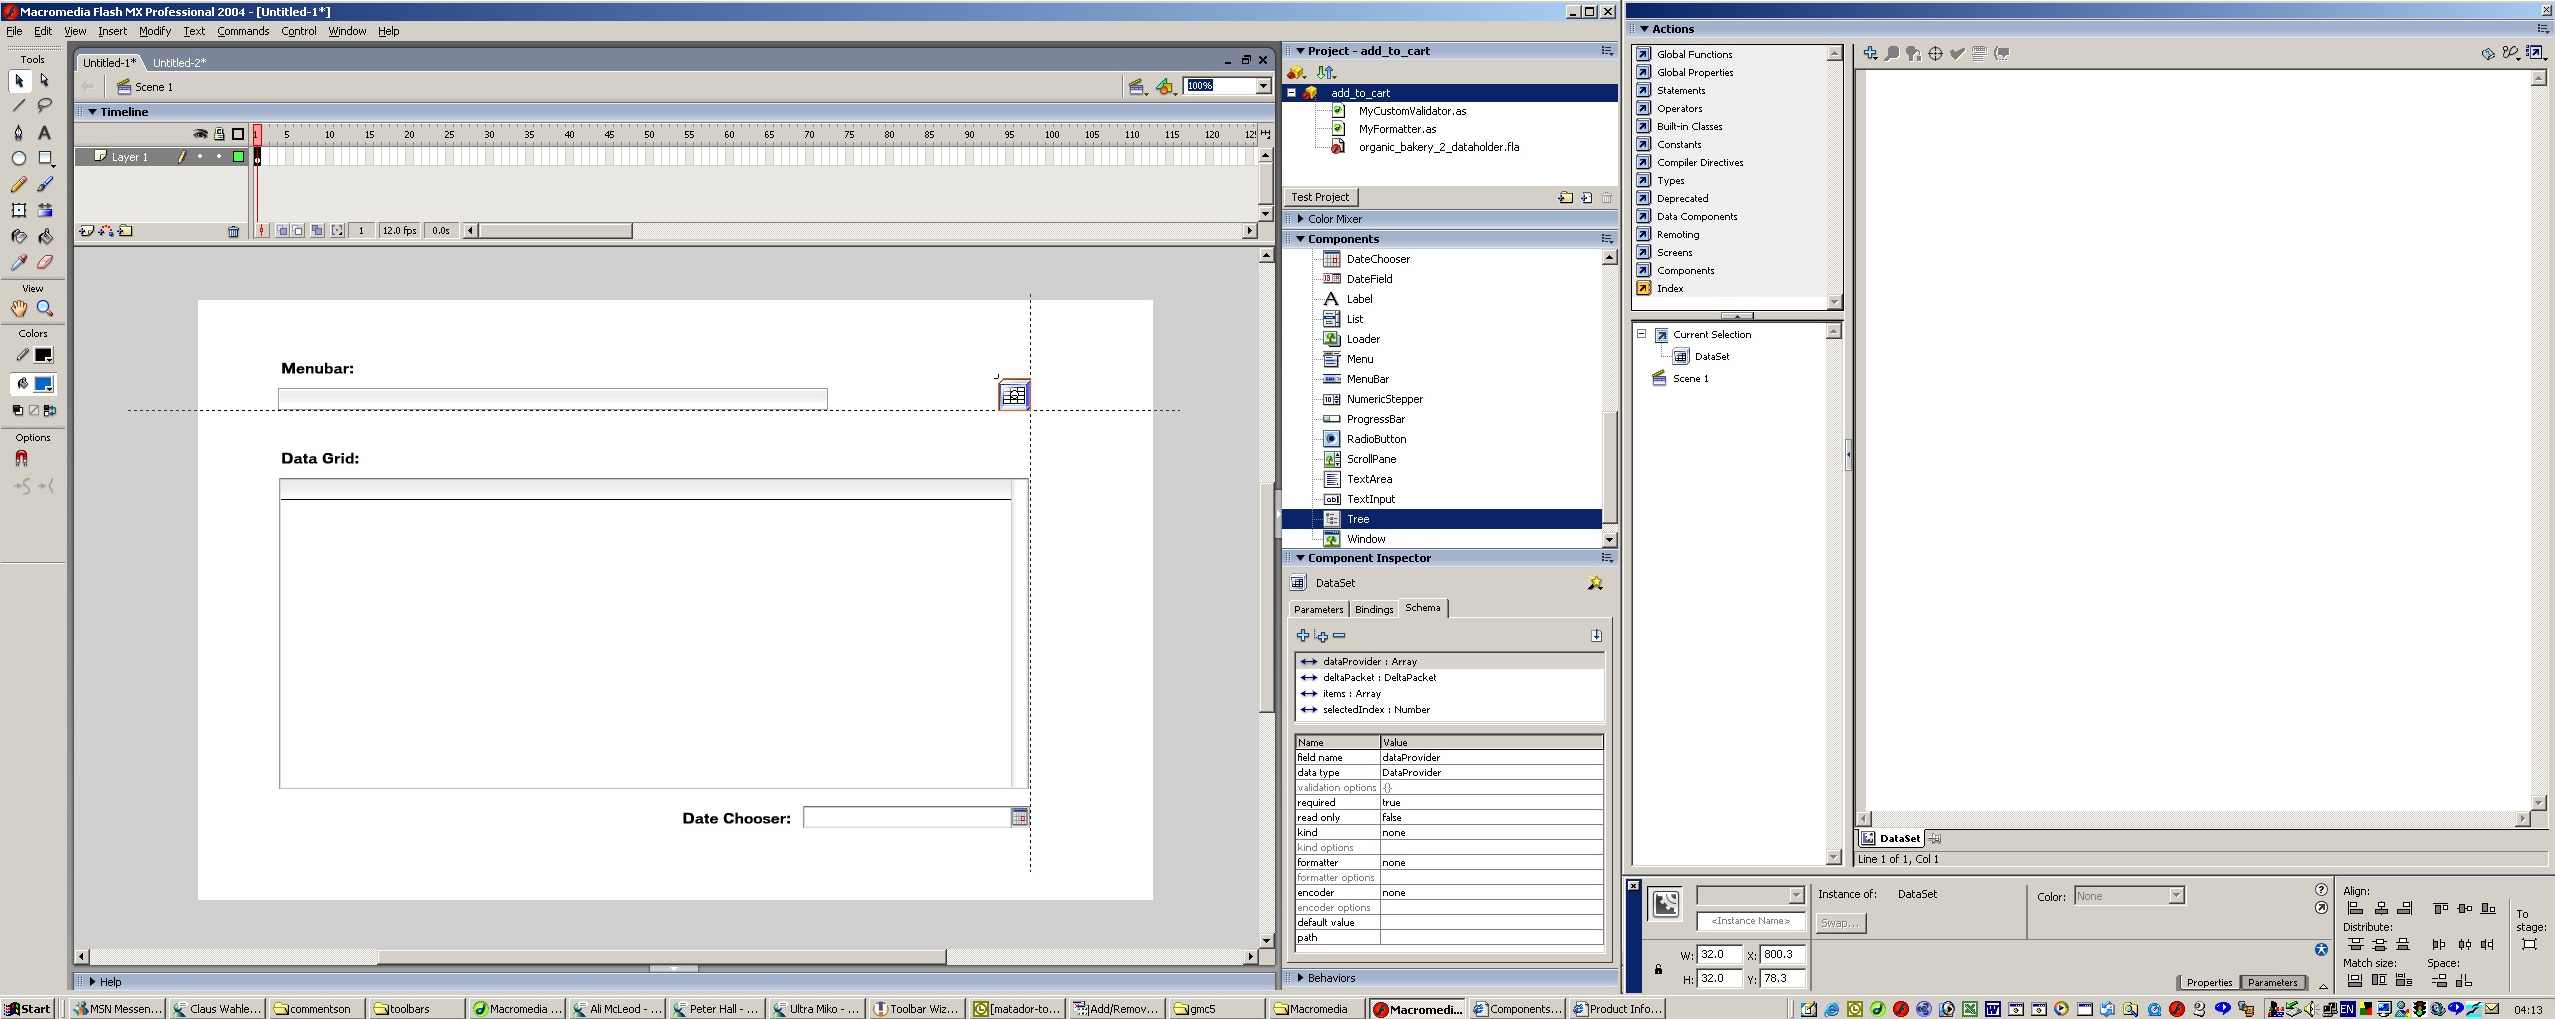This screenshot has height=1019, width=2555.
Task: Open the stage zoom percentage dropdown
Action: click(1263, 86)
